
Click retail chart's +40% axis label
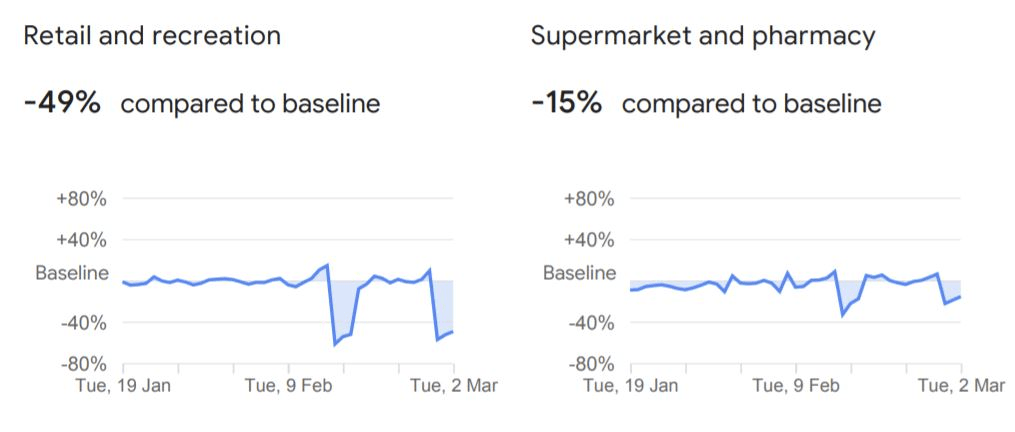click(x=81, y=240)
